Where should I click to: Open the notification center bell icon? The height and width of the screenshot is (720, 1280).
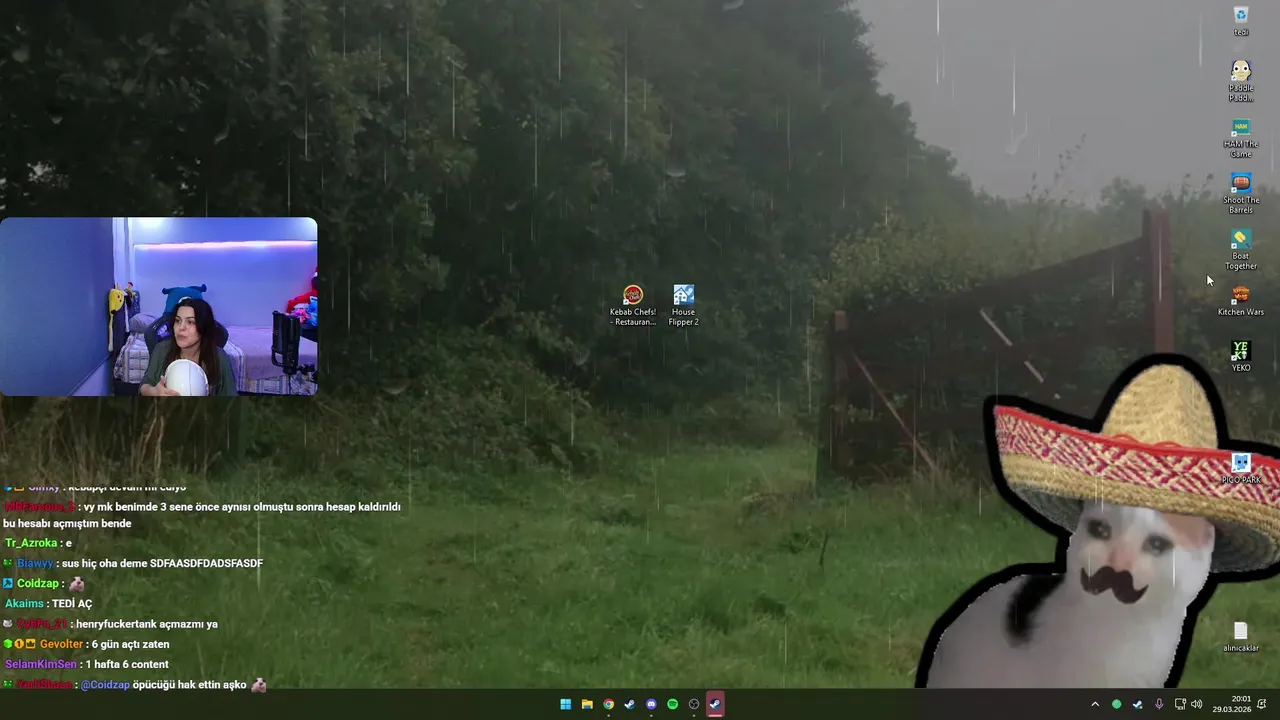(1262, 704)
